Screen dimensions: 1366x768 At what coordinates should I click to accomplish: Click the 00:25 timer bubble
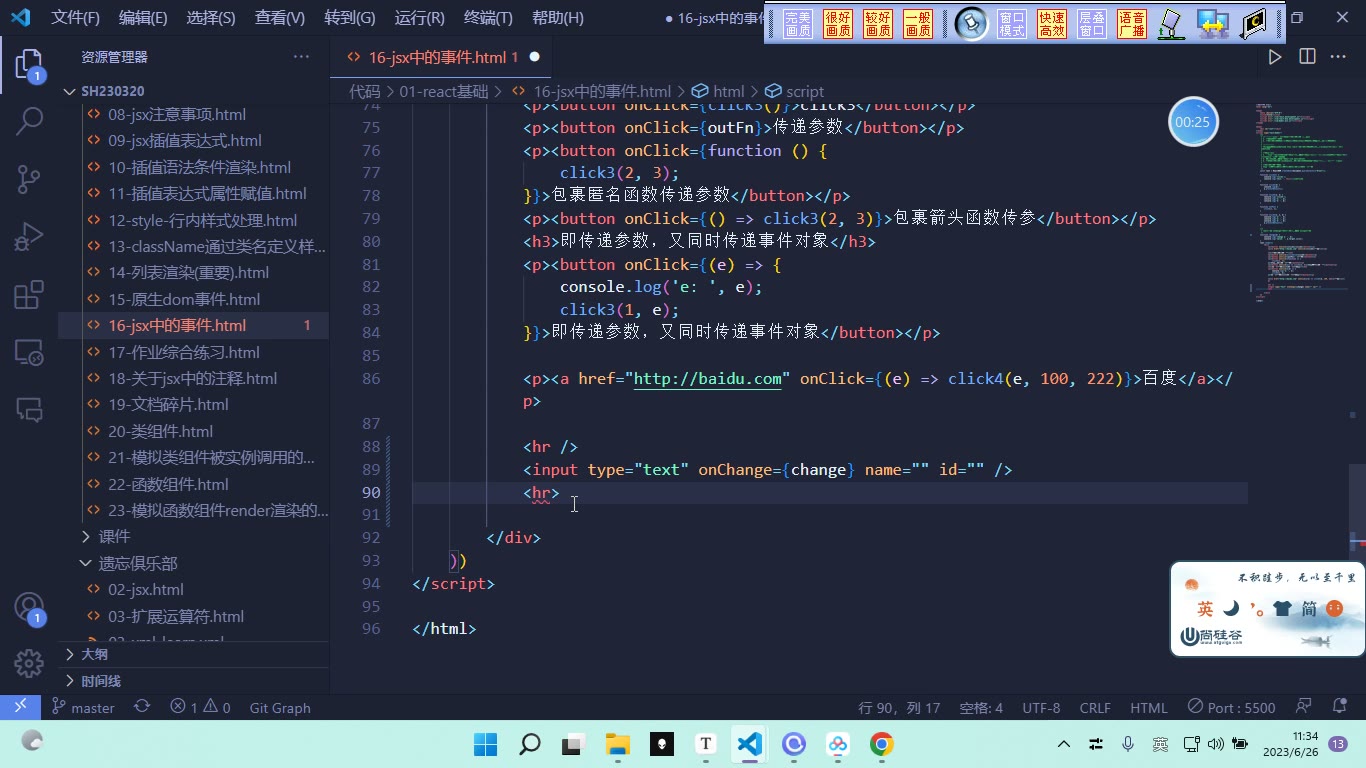1193,122
